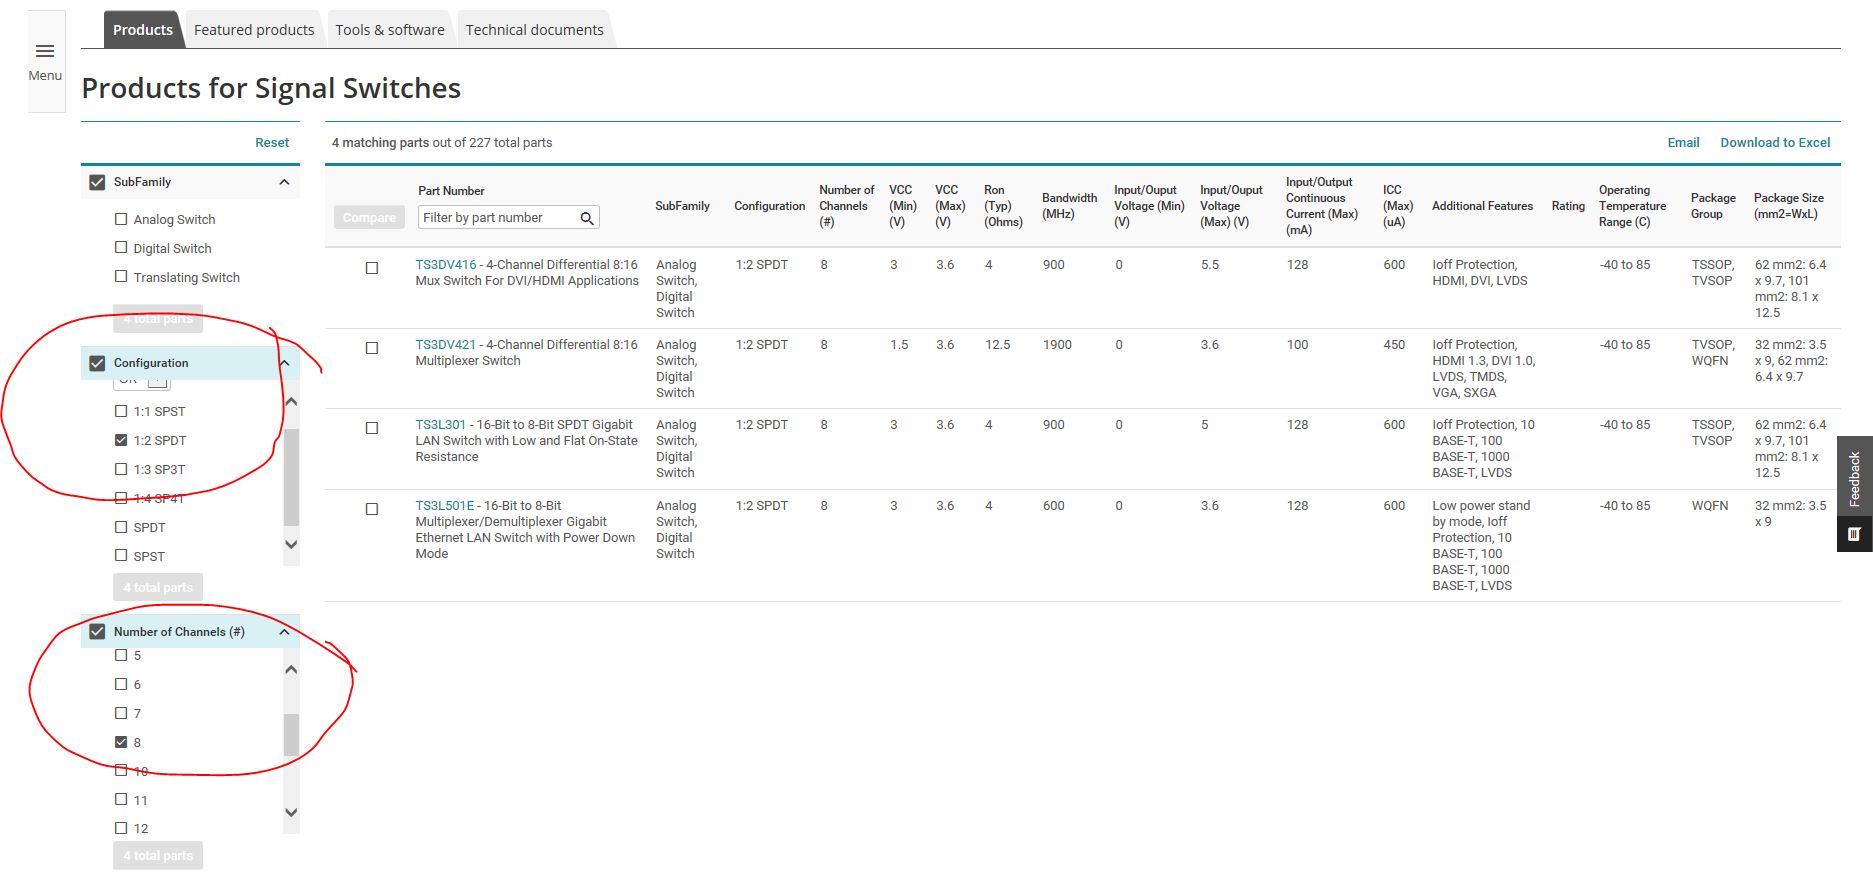Check the 11 channels option
Image resolution: width=1873 pixels, height=876 pixels.
(x=121, y=800)
